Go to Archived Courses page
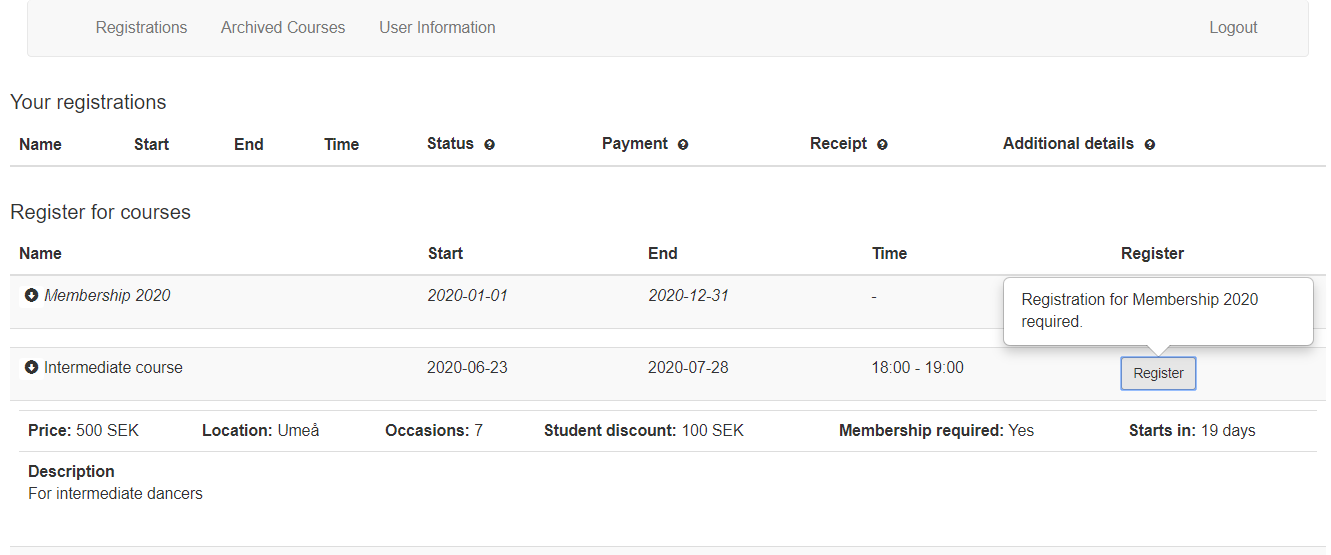This screenshot has width=1331, height=555. point(283,28)
